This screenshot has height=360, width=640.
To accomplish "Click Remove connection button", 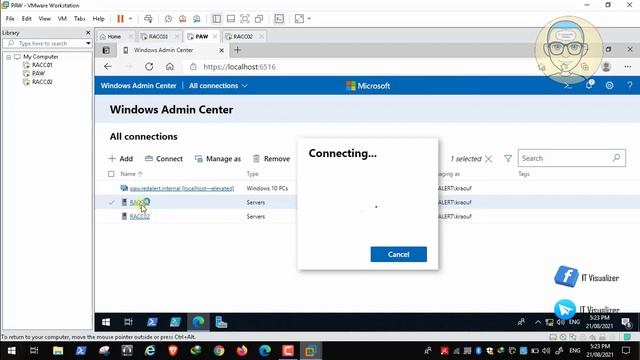I will point(271,159).
